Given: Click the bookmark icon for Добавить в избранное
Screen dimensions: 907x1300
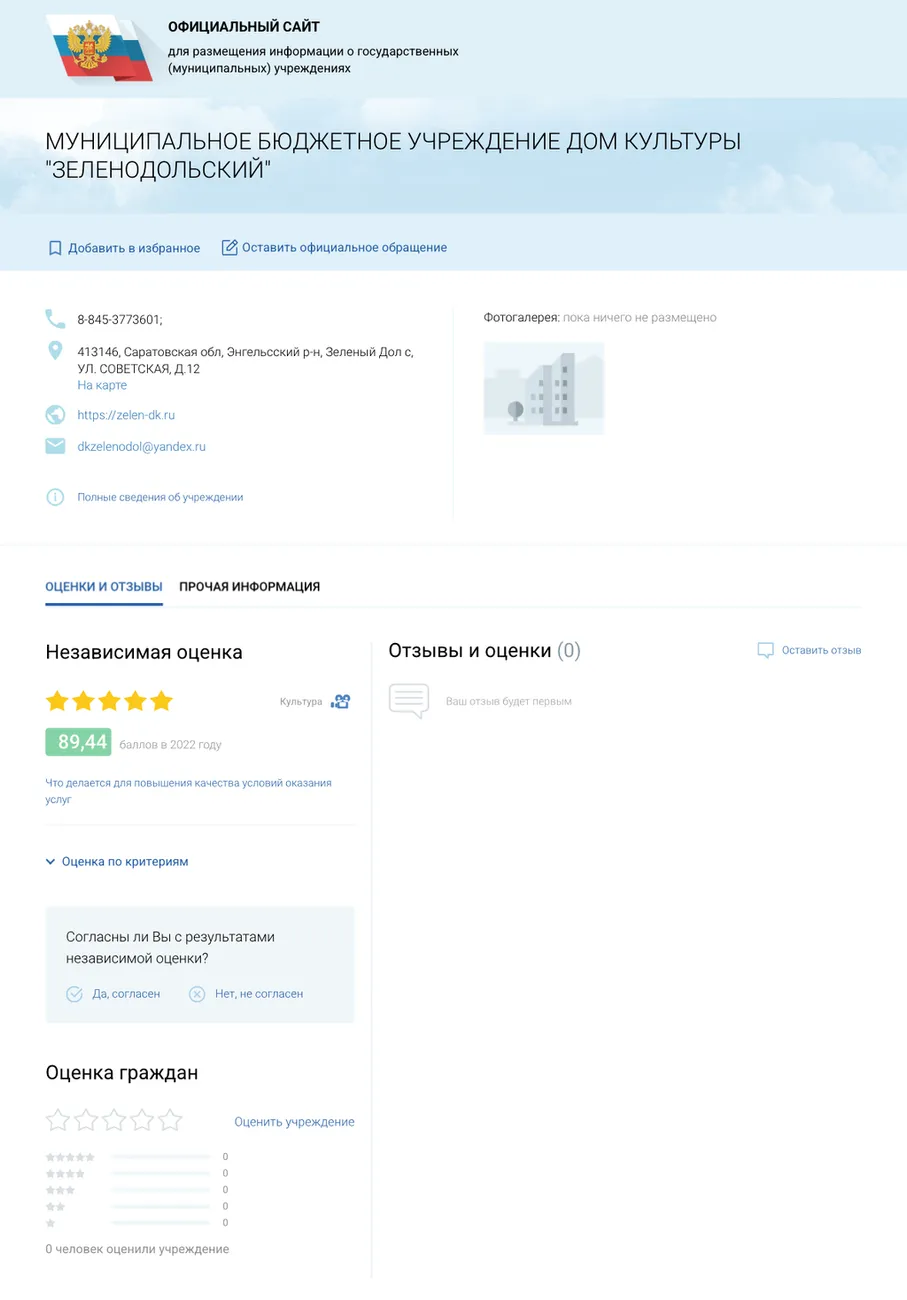Looking at the screenshot, I should pyautogui.click(x=55, y=248).
